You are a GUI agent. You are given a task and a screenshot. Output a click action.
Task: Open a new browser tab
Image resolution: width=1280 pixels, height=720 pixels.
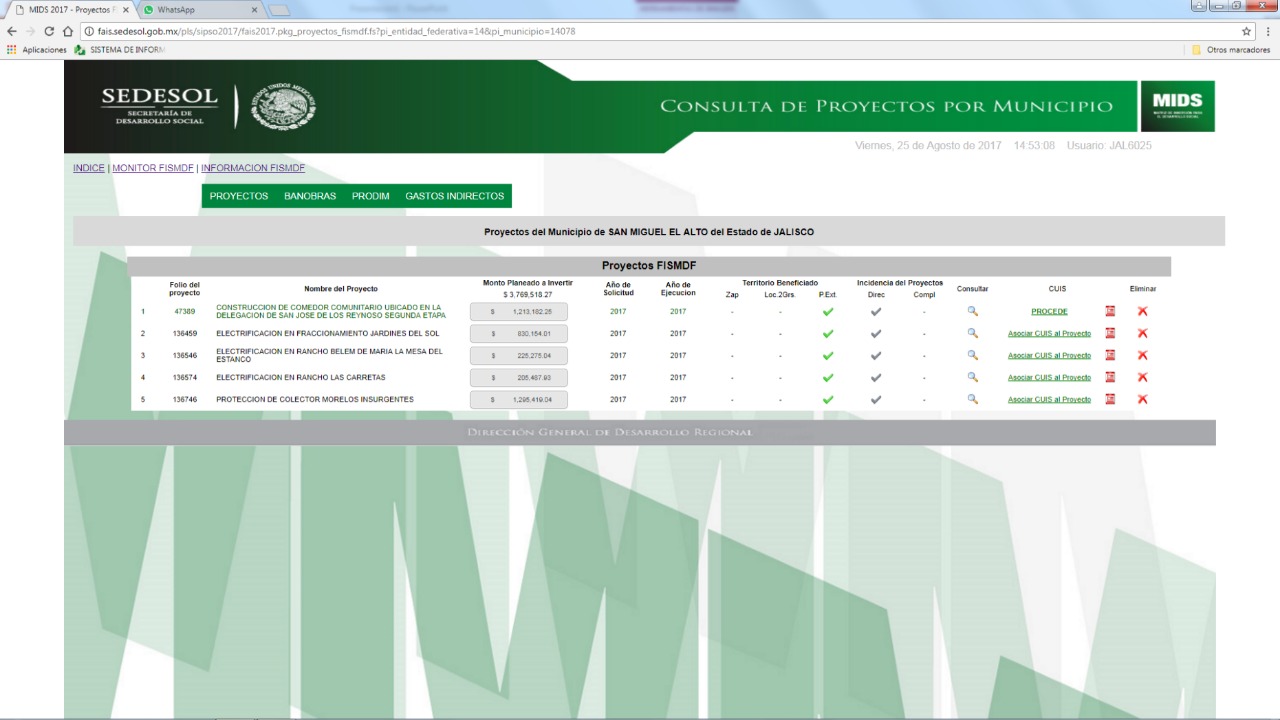click(279, 10)
